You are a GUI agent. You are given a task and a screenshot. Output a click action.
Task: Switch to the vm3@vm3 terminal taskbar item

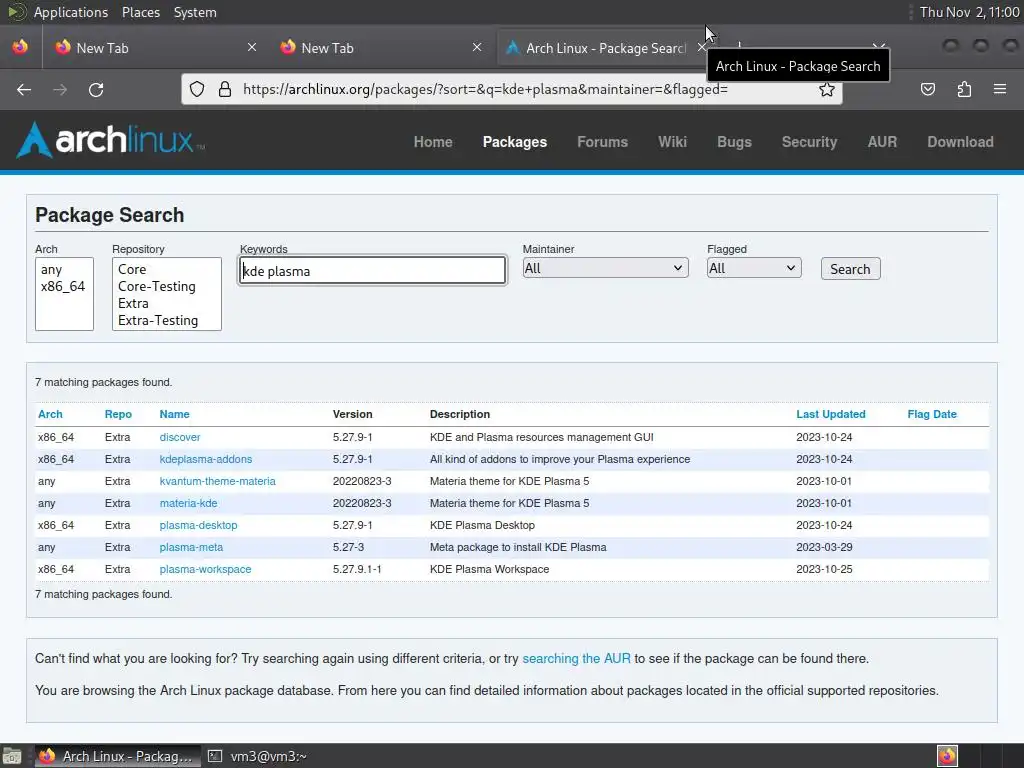(x=257, y=756)
